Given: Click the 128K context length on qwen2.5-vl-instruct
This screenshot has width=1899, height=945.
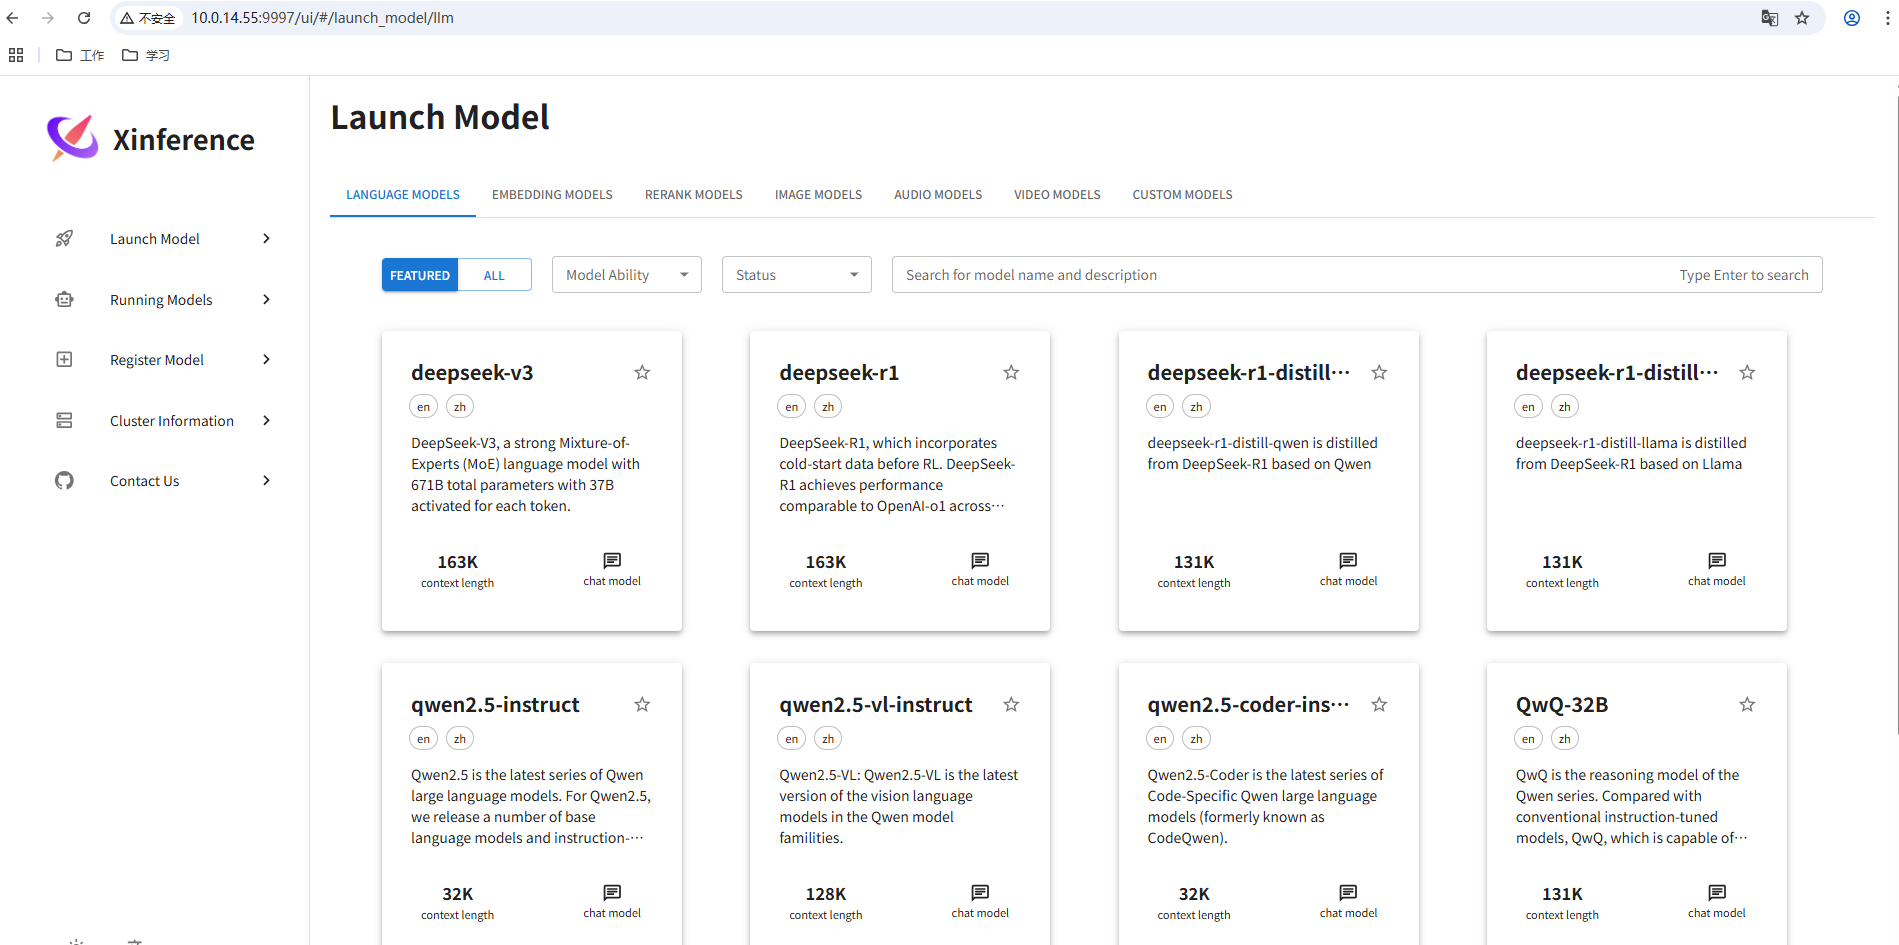Looking at the screenshot, I should pyautogui.click(x=826, y=894).
